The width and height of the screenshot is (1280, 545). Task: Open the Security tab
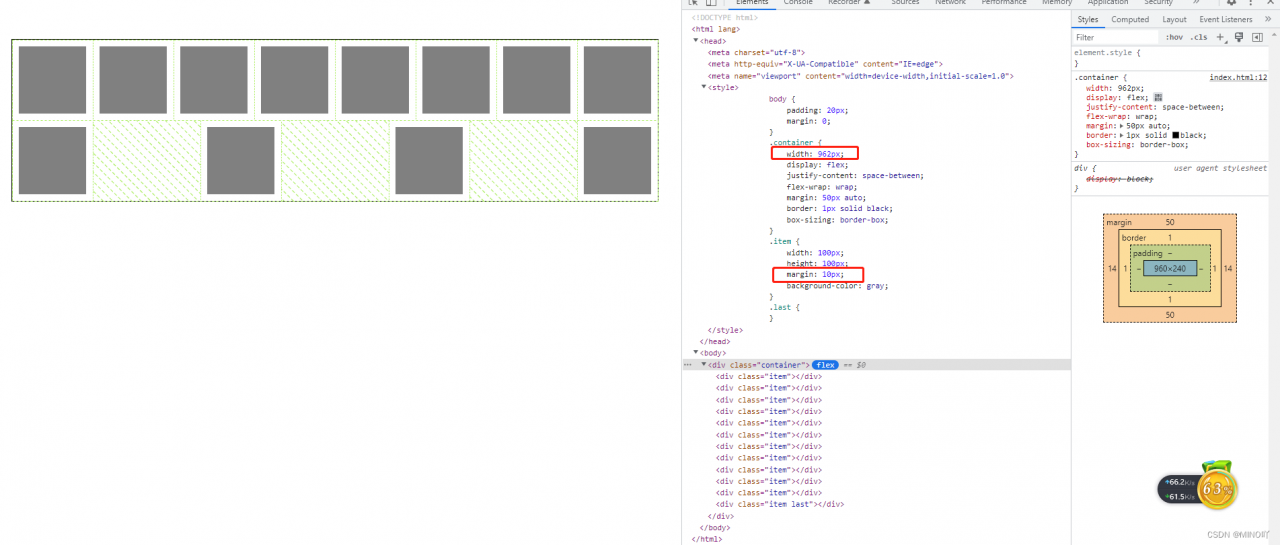(x=1158, y=3)
